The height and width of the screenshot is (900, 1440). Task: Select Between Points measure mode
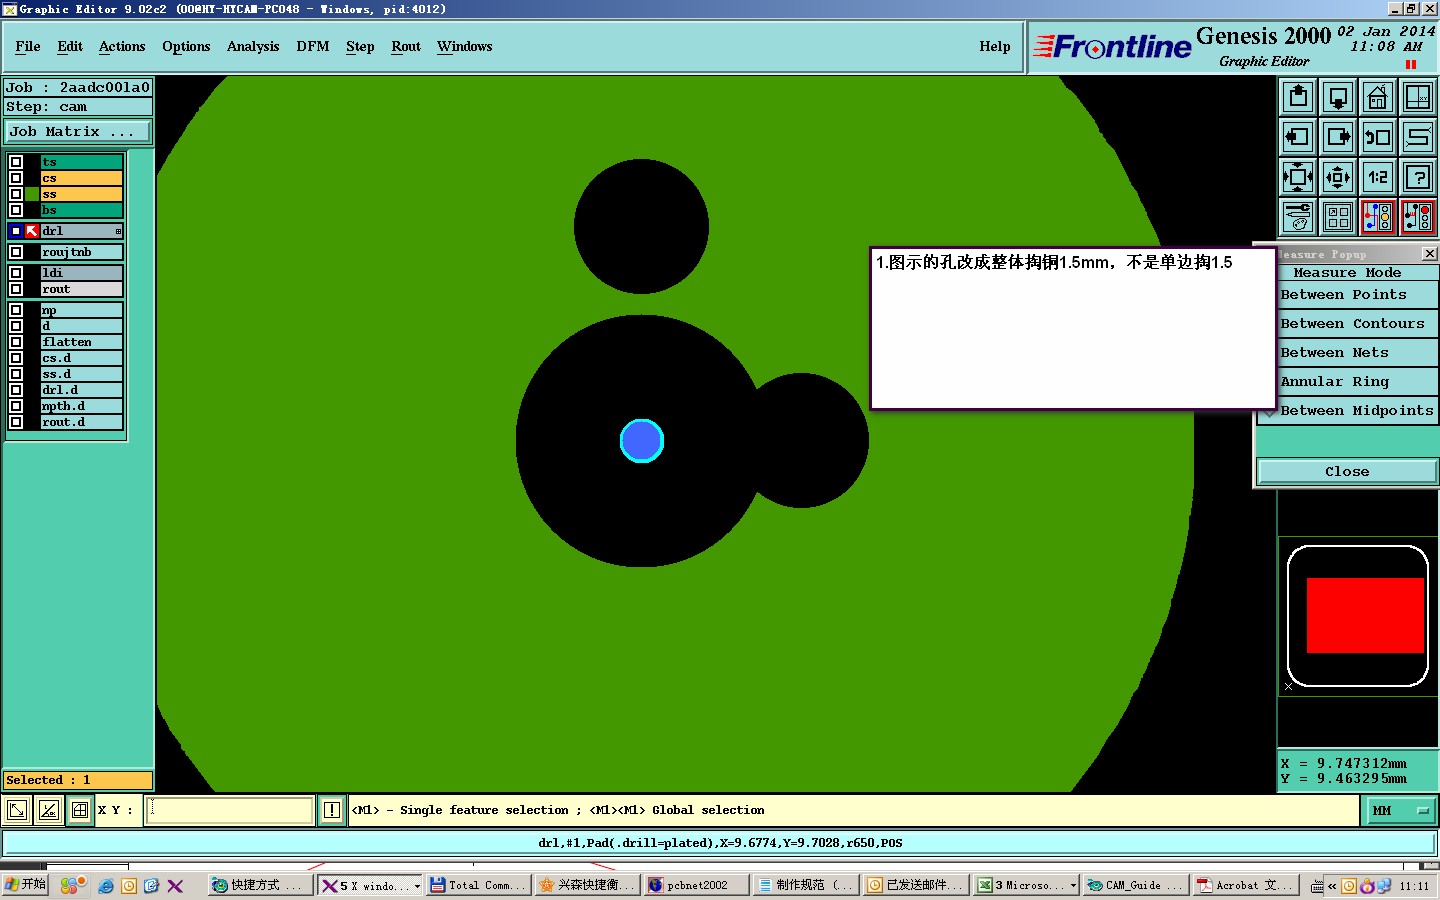1346,295
